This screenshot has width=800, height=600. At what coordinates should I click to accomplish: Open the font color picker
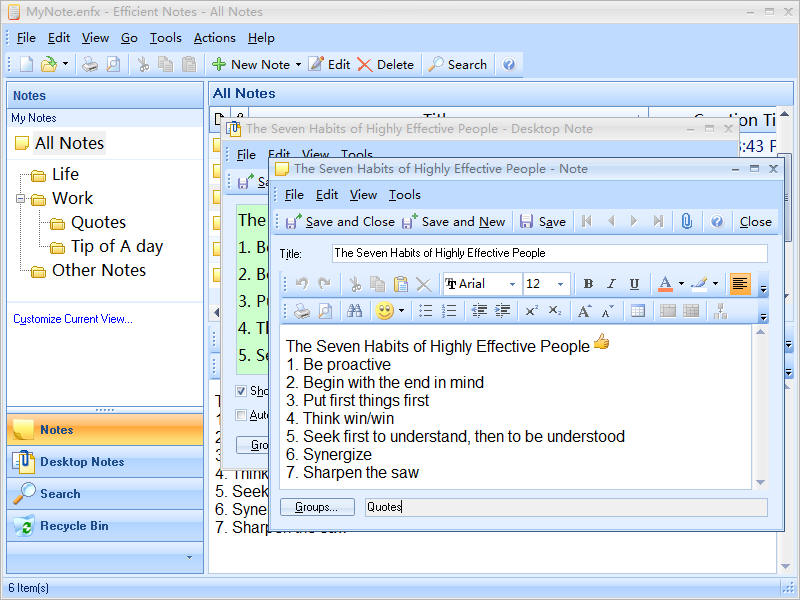click(667, 284)
